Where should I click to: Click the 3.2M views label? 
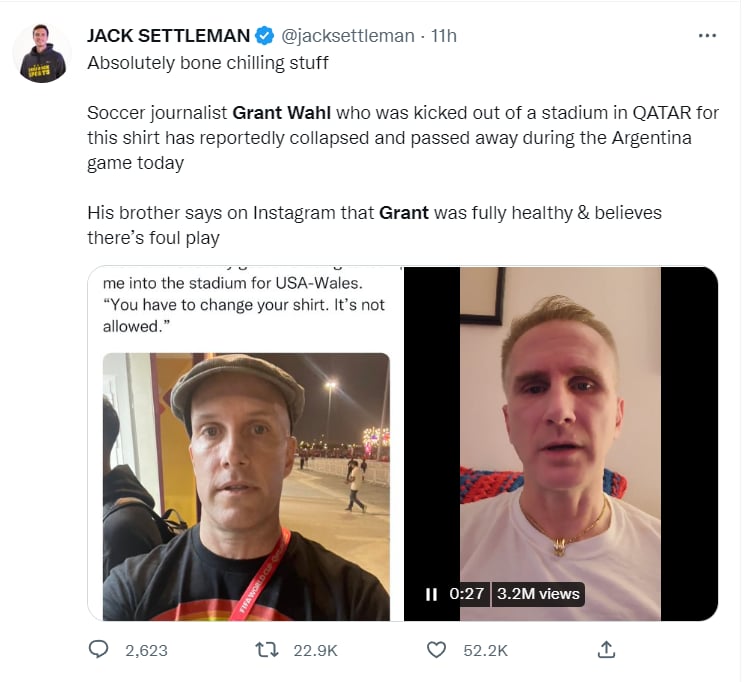[538, 594]
